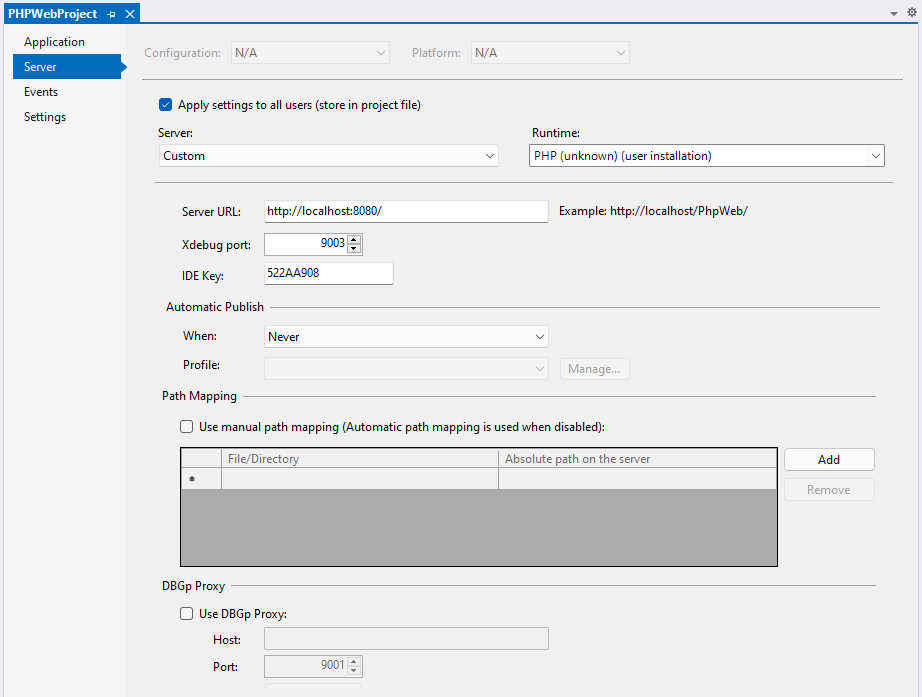Viewport: 922px width, 697px height.
Task: Uncheck Apply settings to all users
Action: (x=166, y=105)
